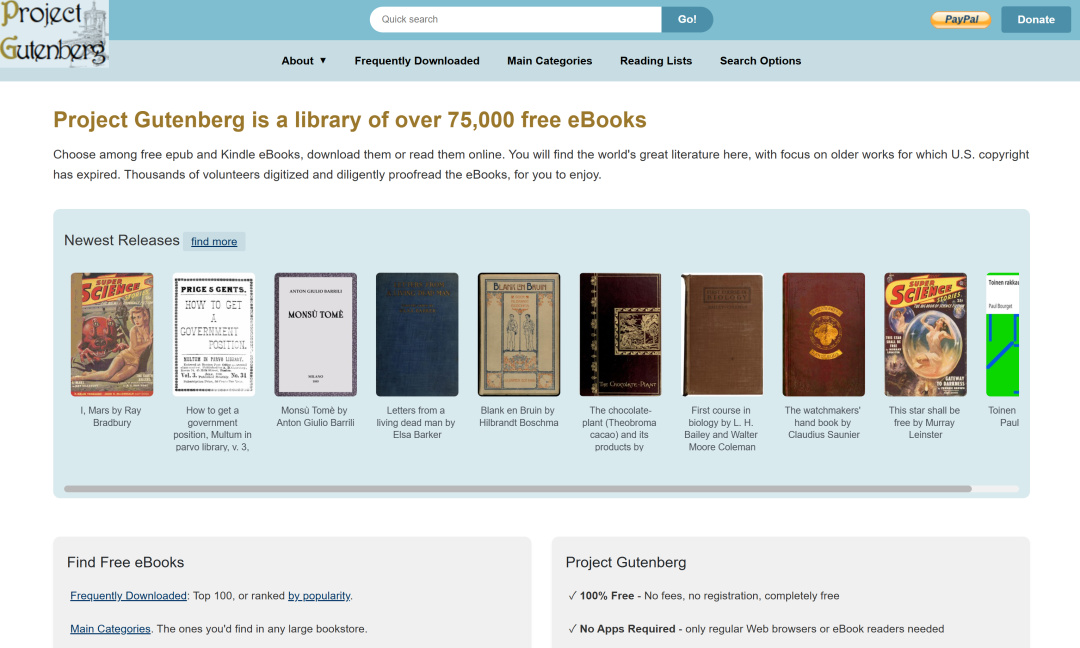
Task: Expand the About menu dropdown
Action: click(304, 61)
